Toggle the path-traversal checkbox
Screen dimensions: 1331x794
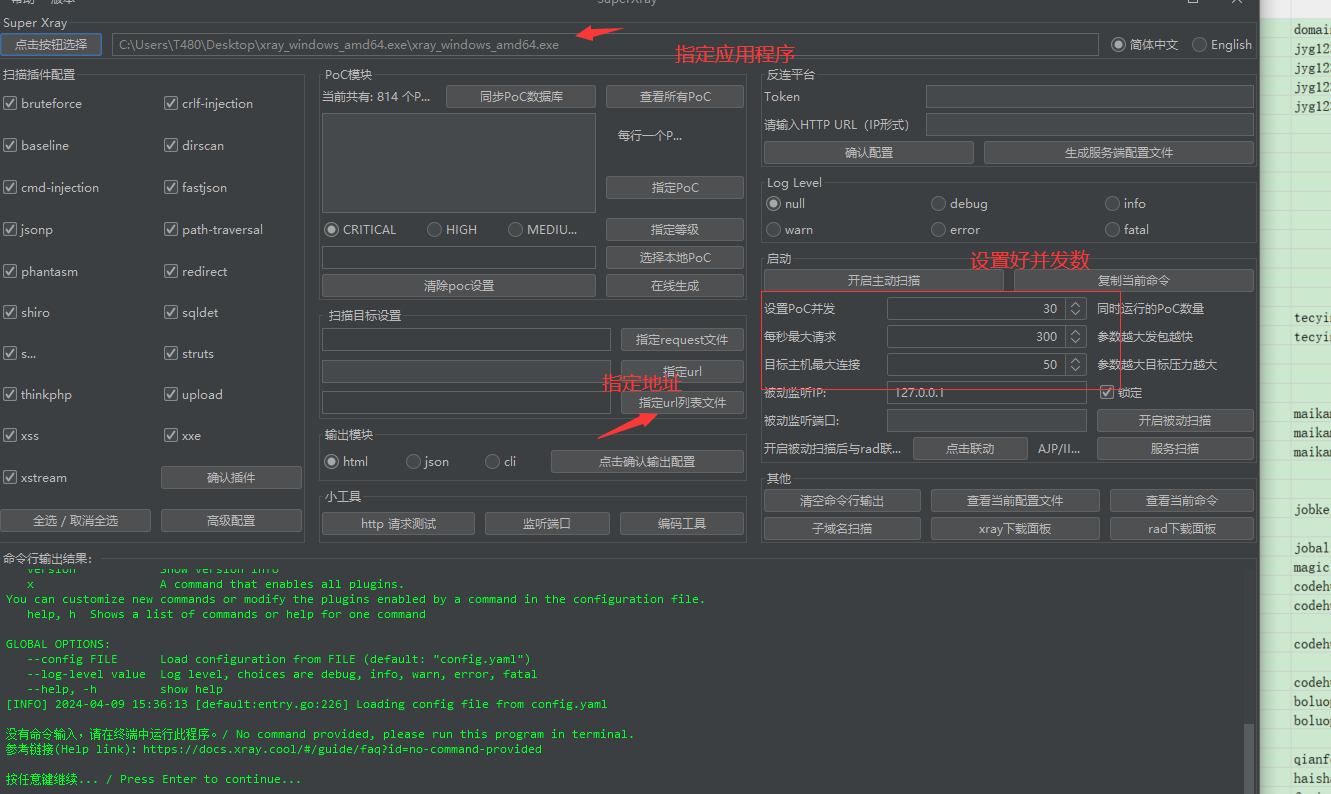pyautogui.click(x=171, y=229)
